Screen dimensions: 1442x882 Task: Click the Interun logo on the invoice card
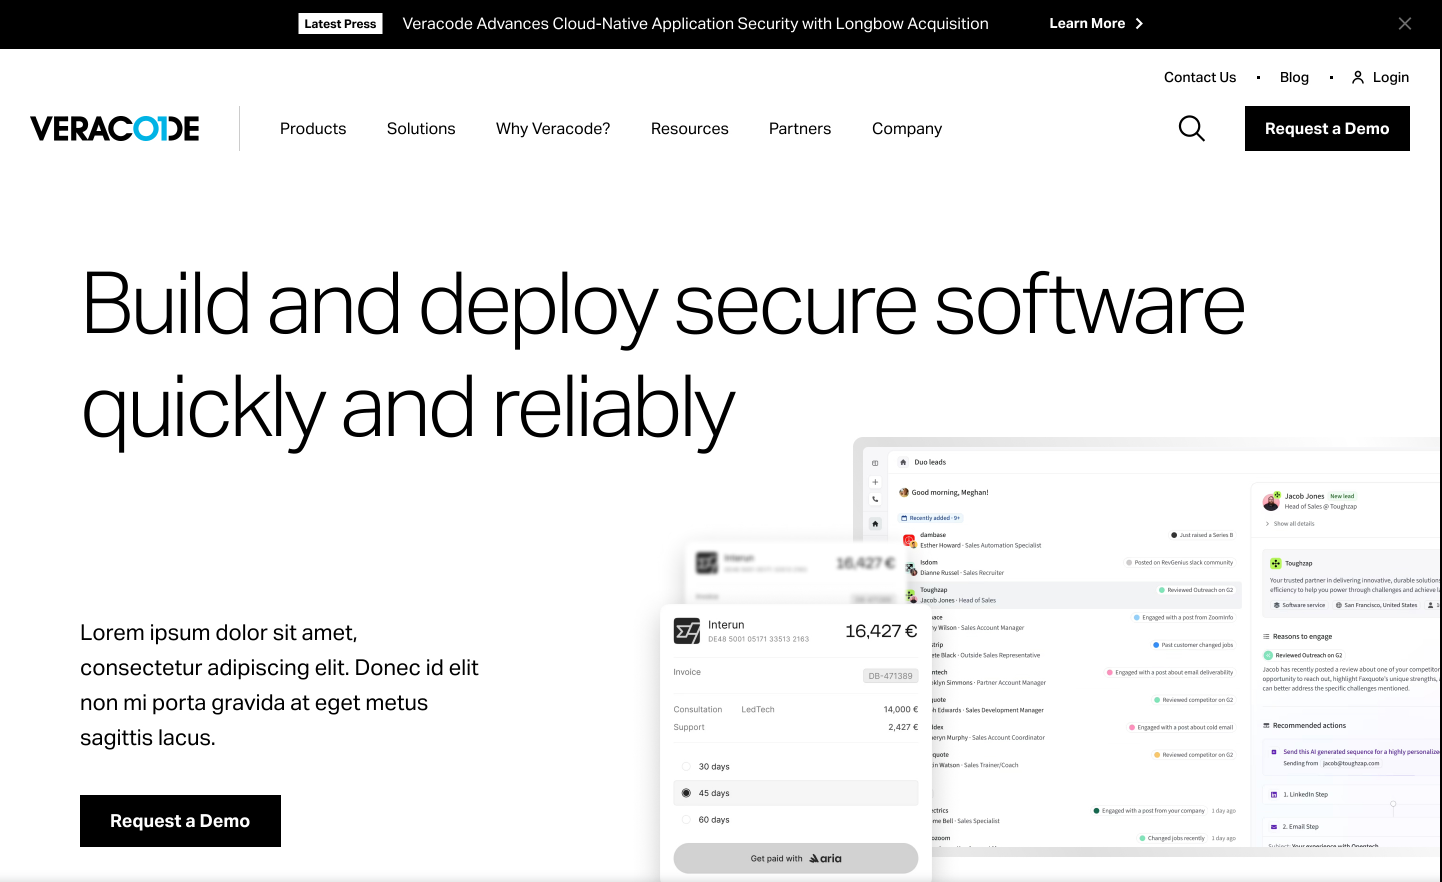687,631
